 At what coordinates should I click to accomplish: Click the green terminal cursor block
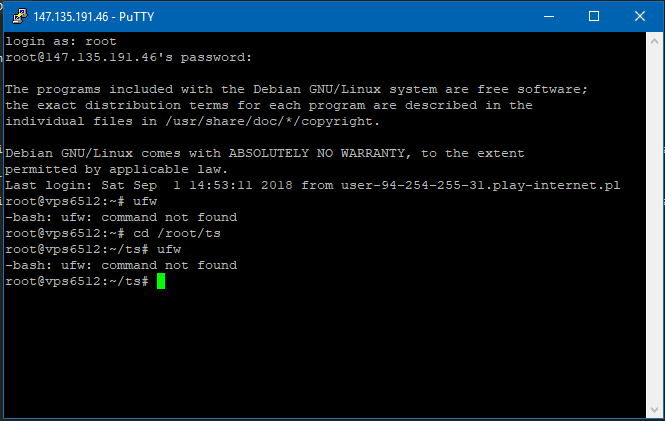point(161,282)
